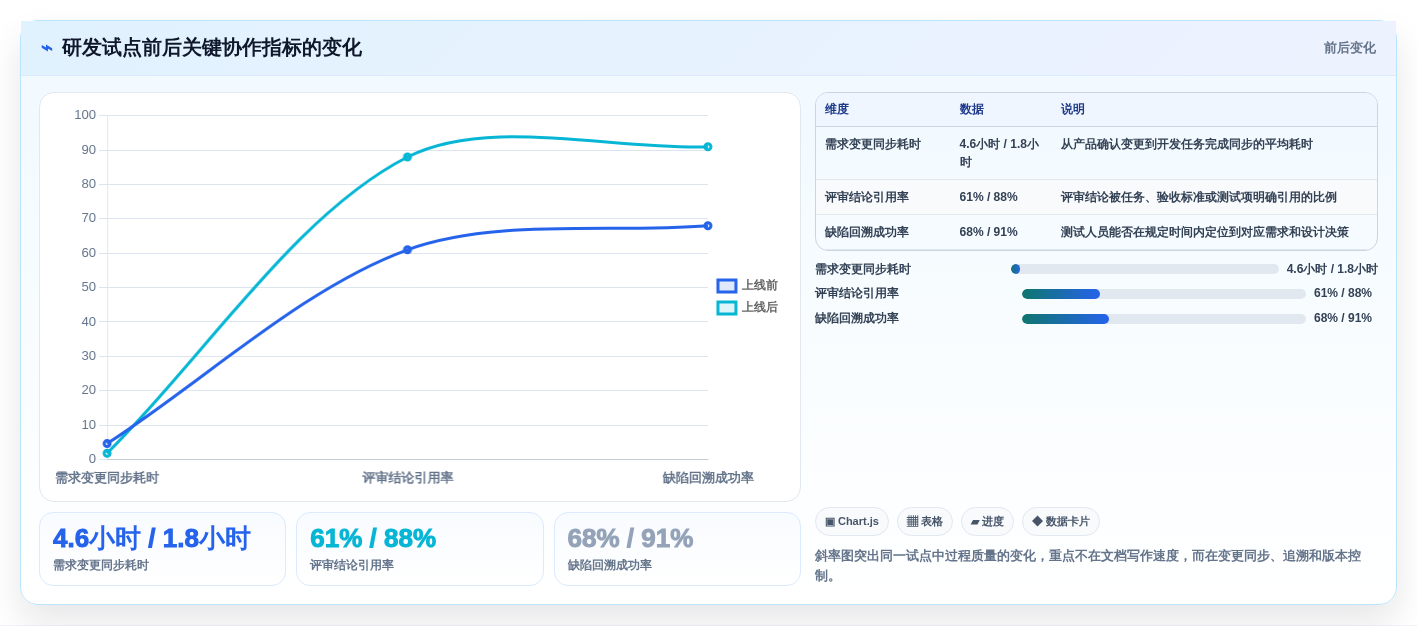
Task: Click the 评审结论引用率 x-axis label
Action: [407, 478]
